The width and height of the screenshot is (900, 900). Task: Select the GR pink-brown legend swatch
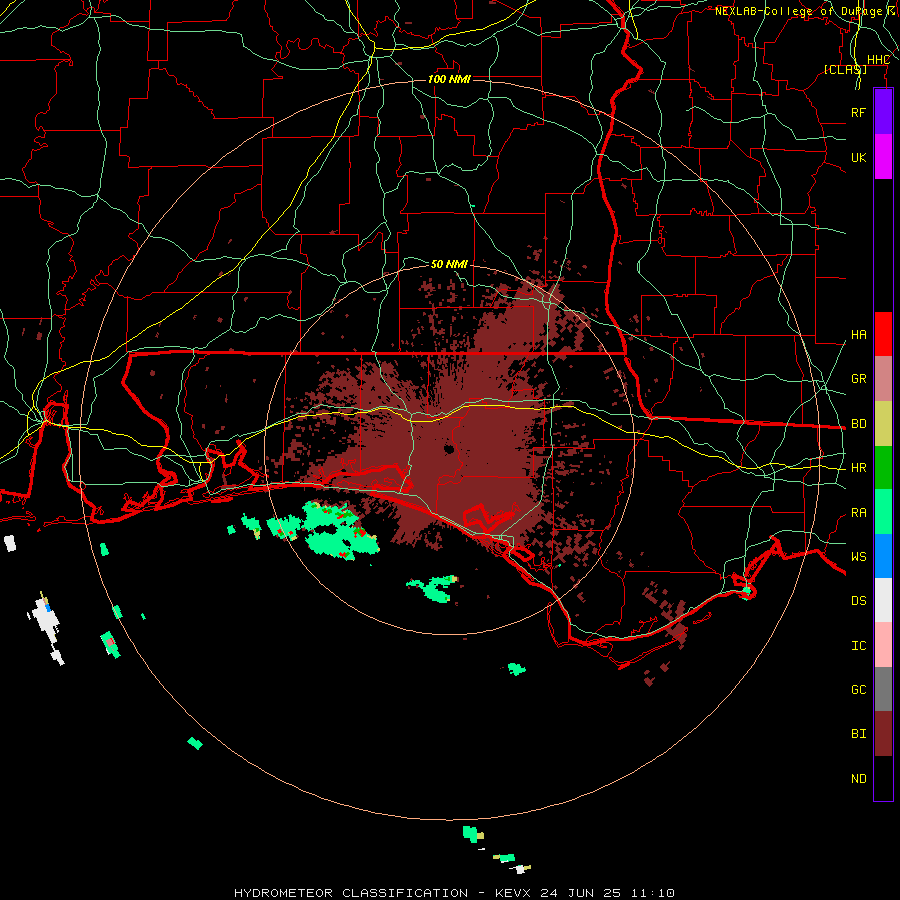pos(883,379)
